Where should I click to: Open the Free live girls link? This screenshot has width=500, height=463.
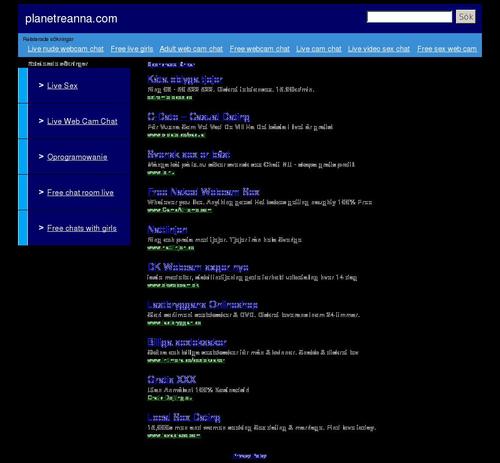(x=132, y=49)
